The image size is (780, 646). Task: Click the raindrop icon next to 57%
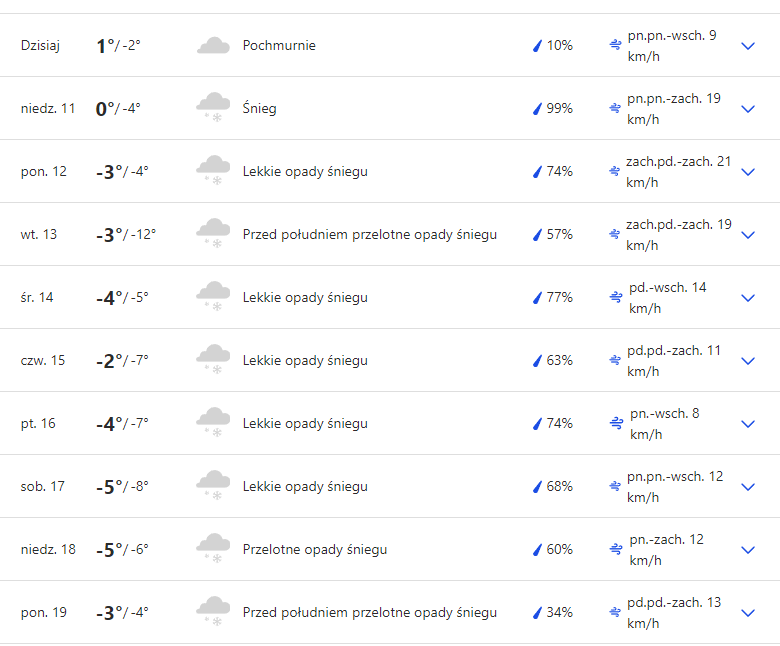point(537,234)
